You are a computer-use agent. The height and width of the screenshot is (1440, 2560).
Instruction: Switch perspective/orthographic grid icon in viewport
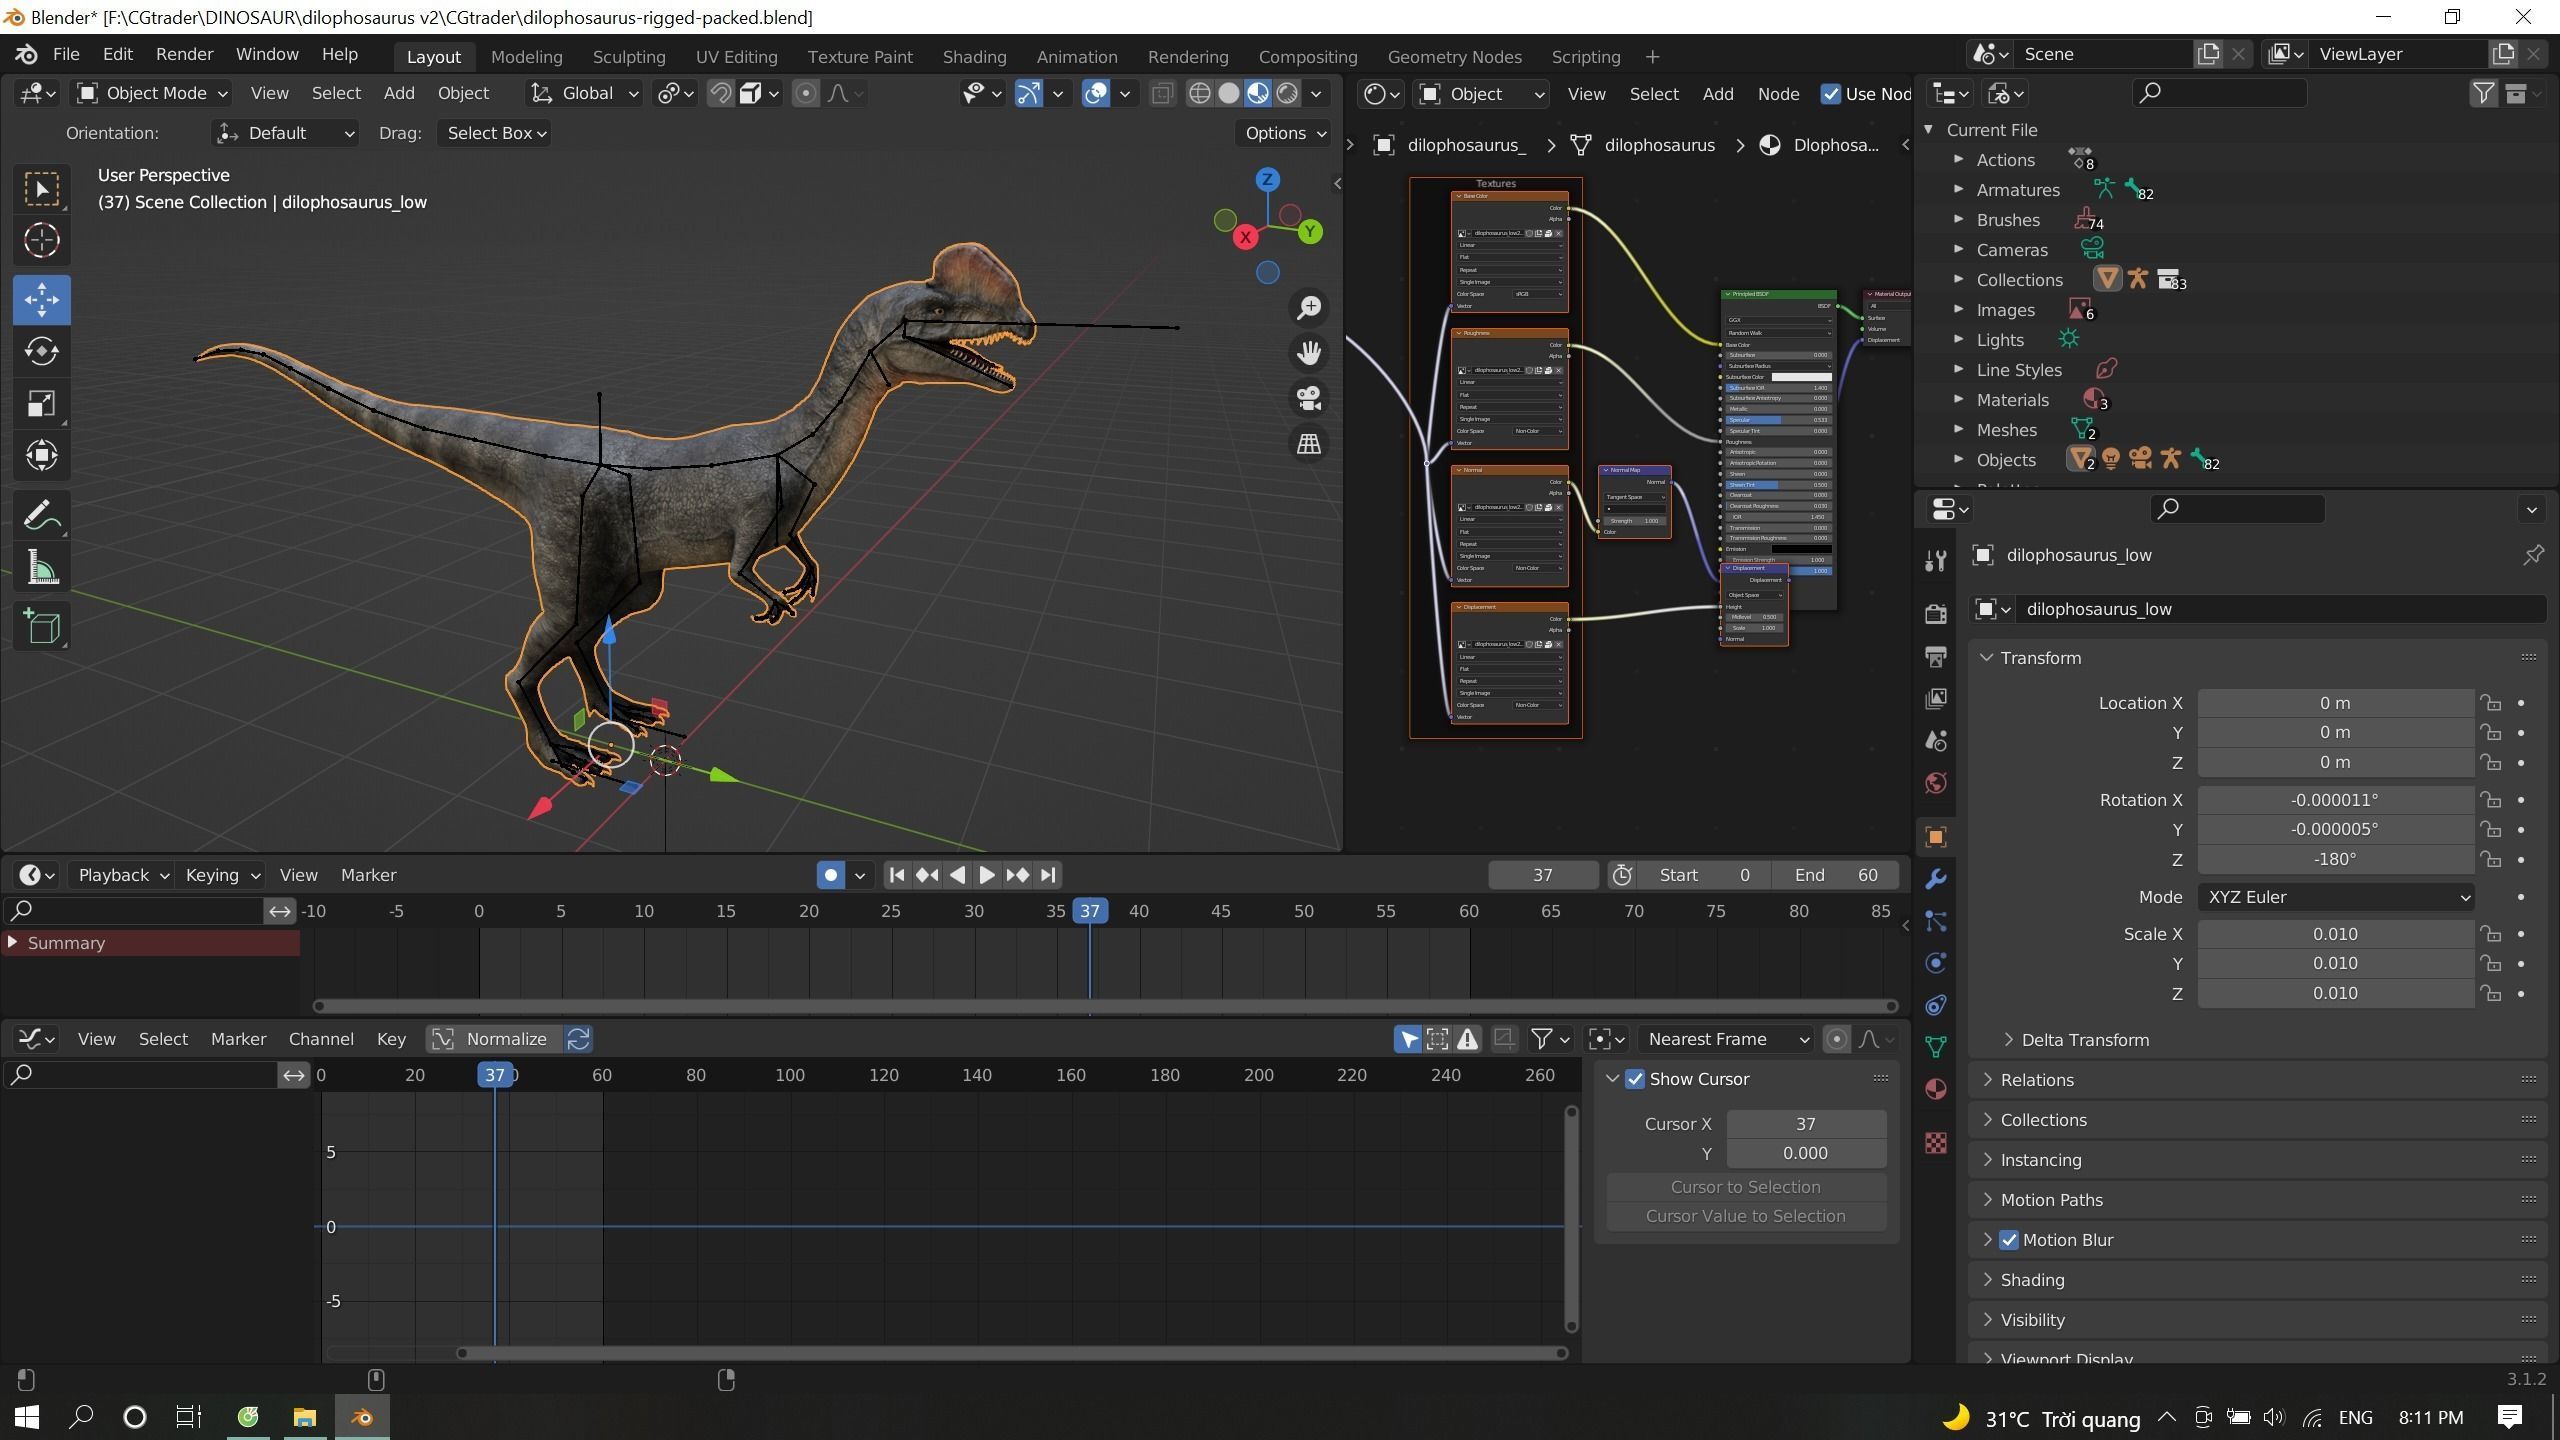1309,443
